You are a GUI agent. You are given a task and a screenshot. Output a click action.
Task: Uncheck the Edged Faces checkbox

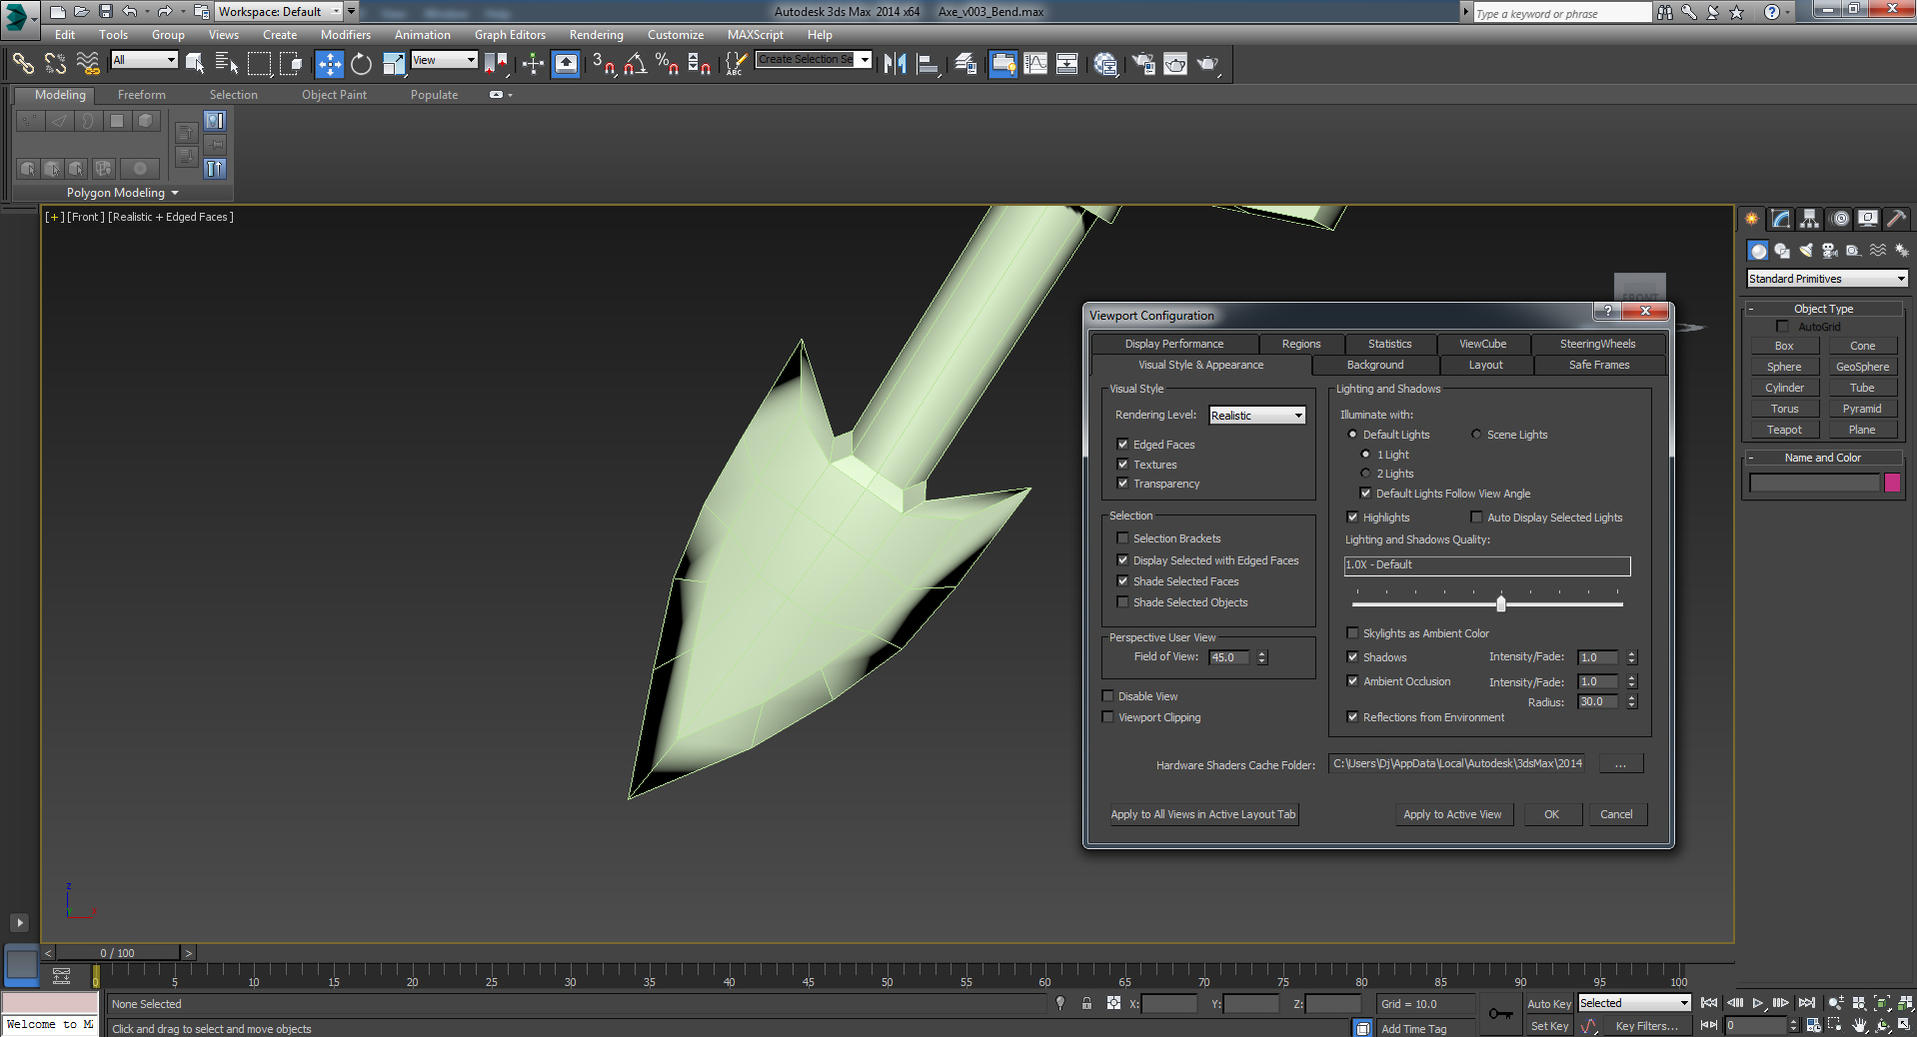point(1122,444)
